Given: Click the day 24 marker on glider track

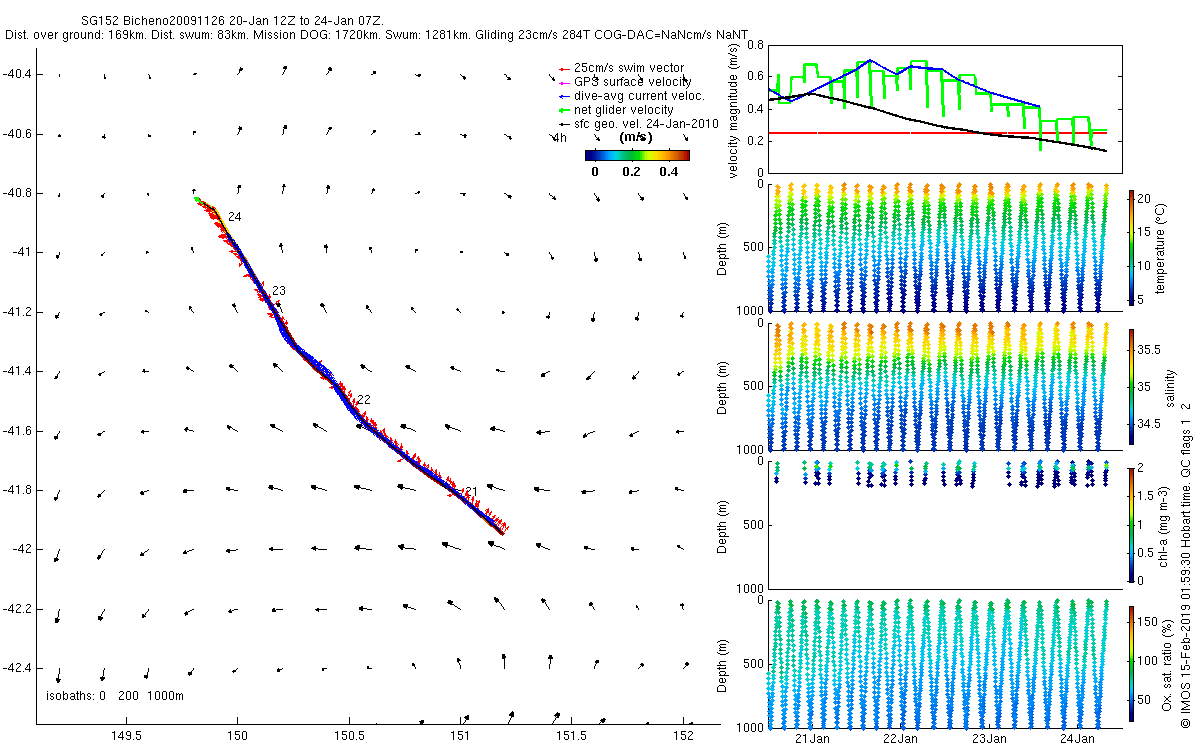Looking at the screenshot, I should click(234, 217).
